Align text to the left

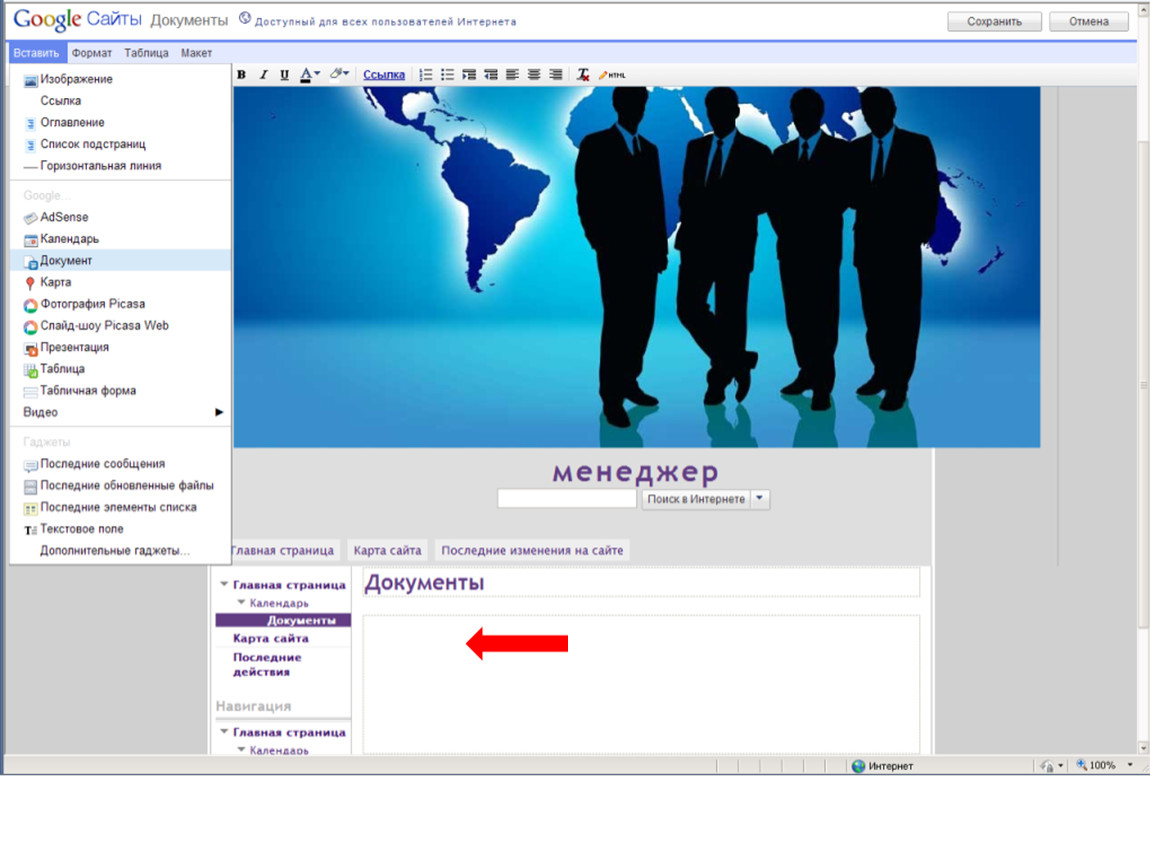[512, 74]
